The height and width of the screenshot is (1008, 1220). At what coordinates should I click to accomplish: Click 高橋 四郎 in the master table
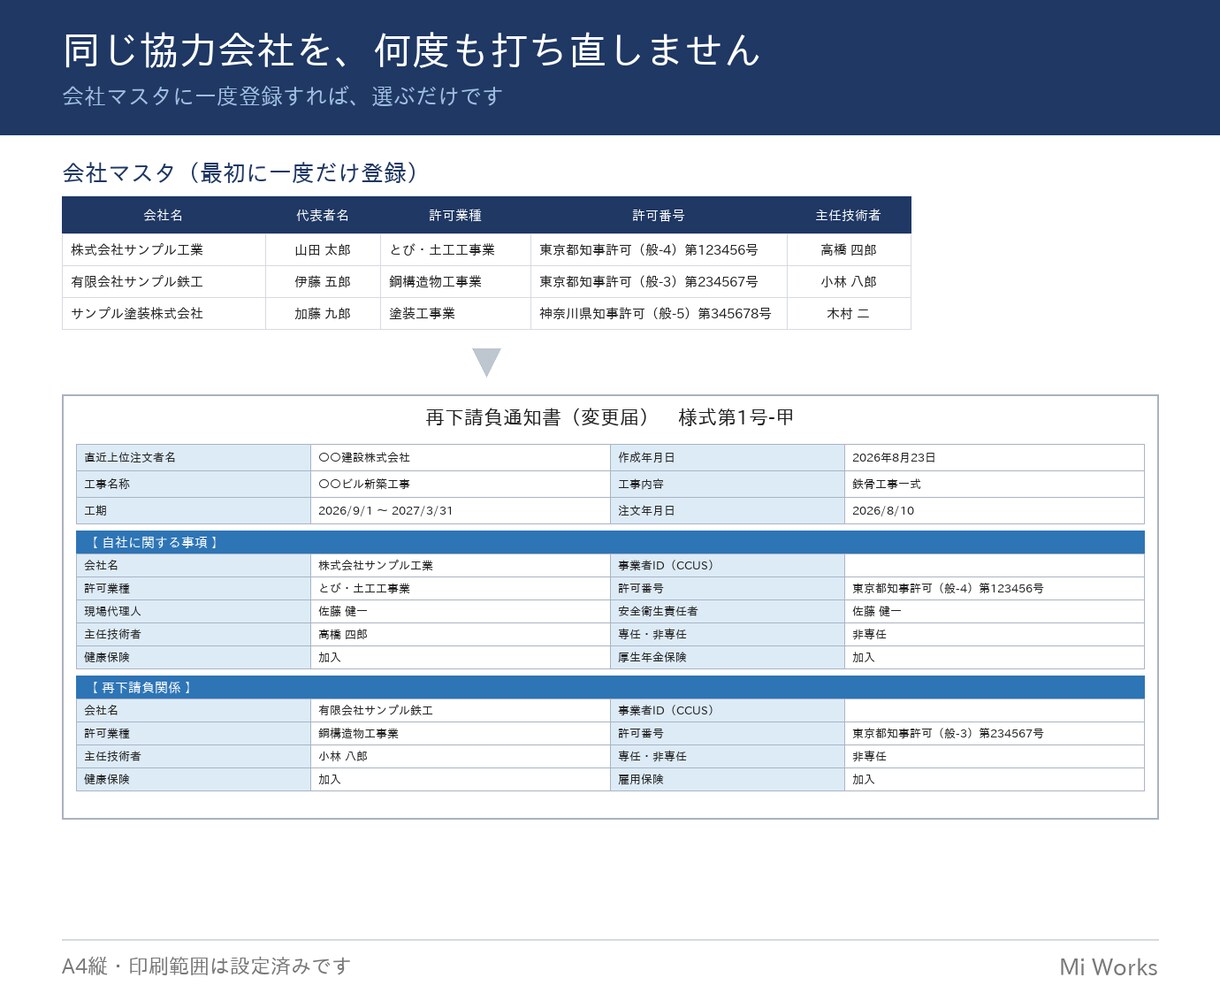point(849,250)
